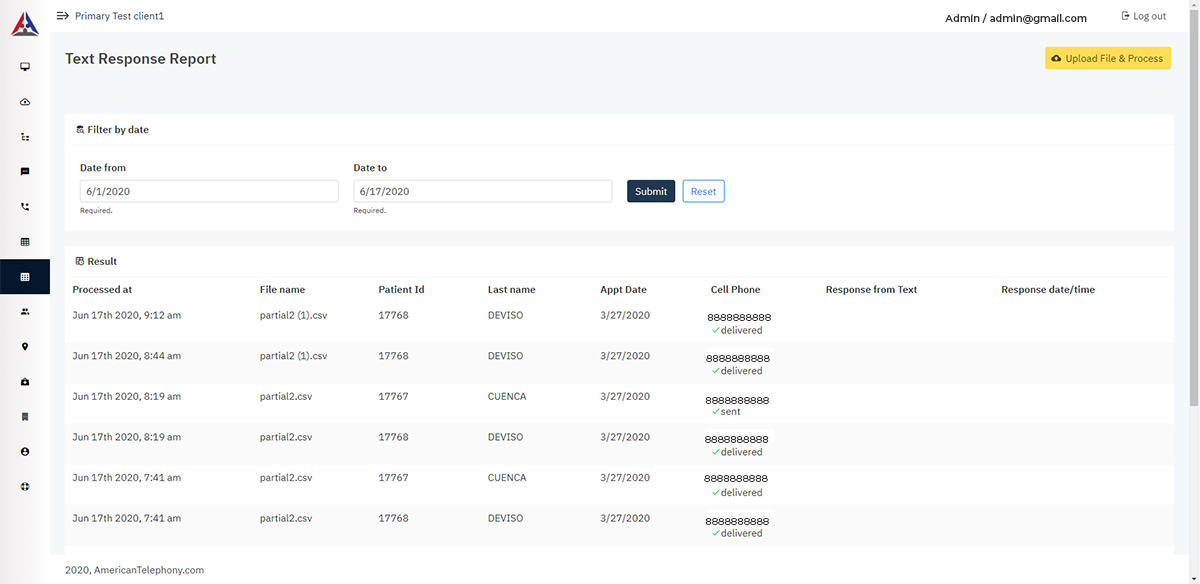The height and width of the screenshot is (584, 1200).
Task: Focus the Date from input field
Action: click(x=209, y=191)
